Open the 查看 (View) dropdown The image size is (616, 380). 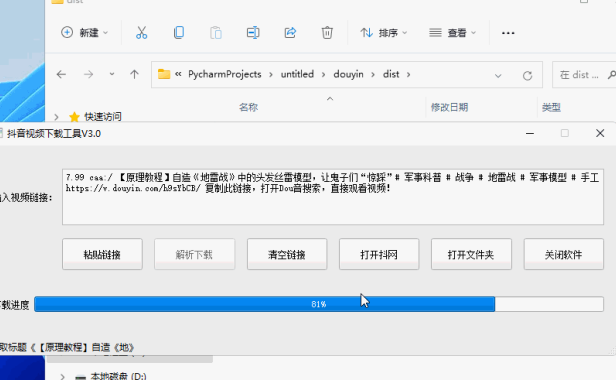(x=452, y=33)
